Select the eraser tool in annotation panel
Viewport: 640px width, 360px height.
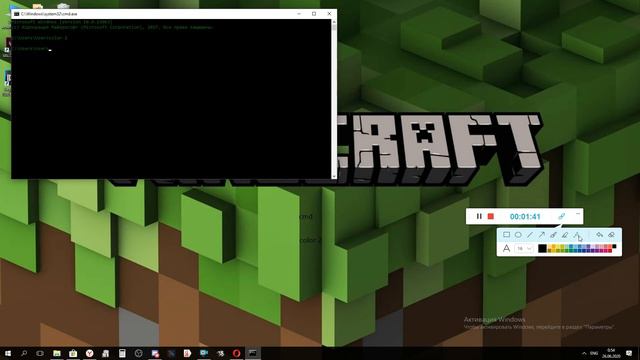611,235
